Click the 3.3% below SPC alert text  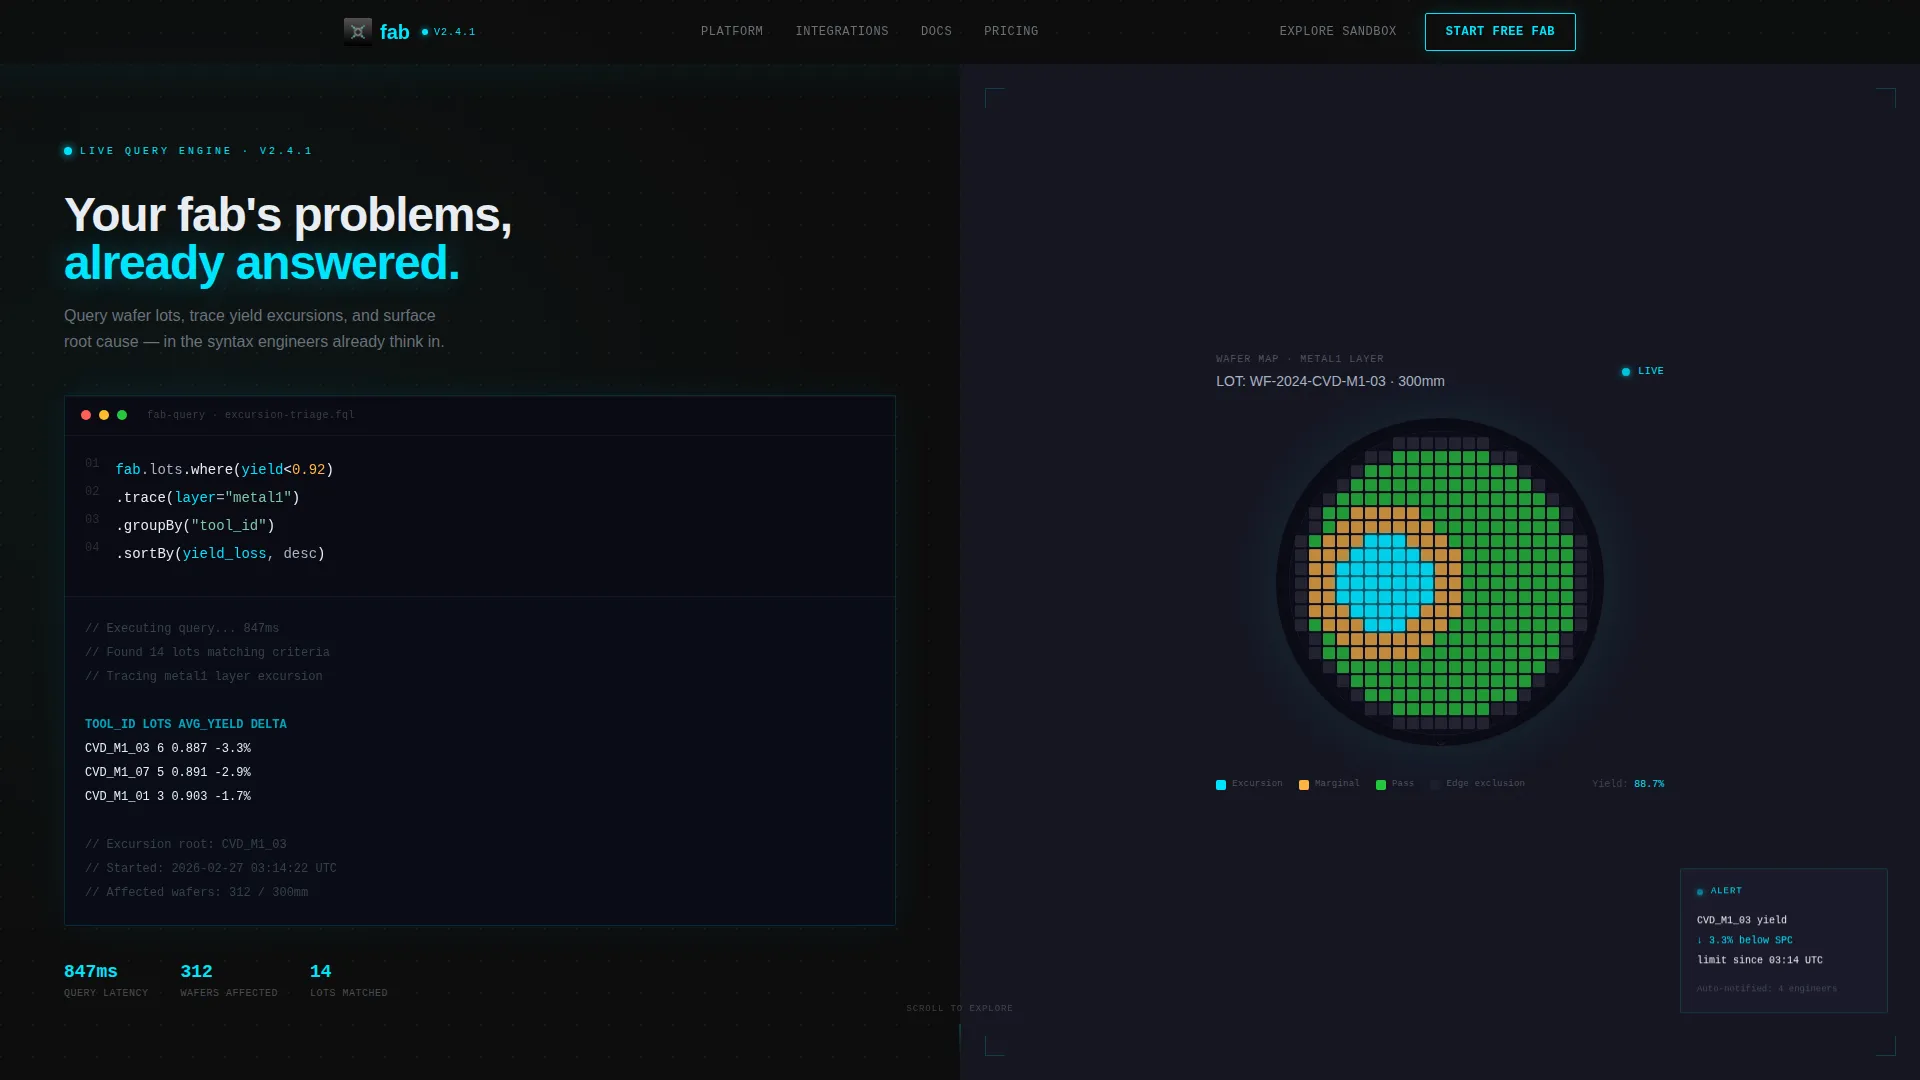coord(1745,940)
